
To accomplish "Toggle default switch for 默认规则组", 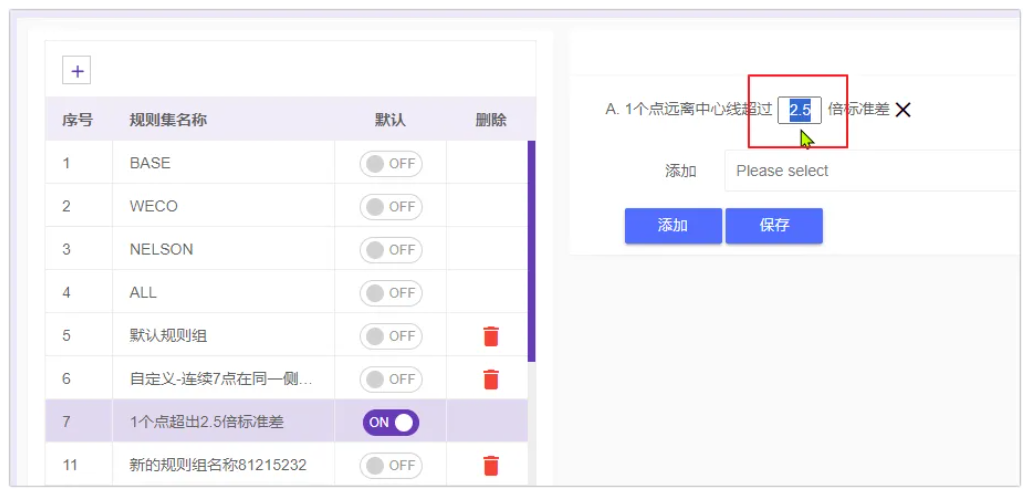I will click(x=391, y=336).
